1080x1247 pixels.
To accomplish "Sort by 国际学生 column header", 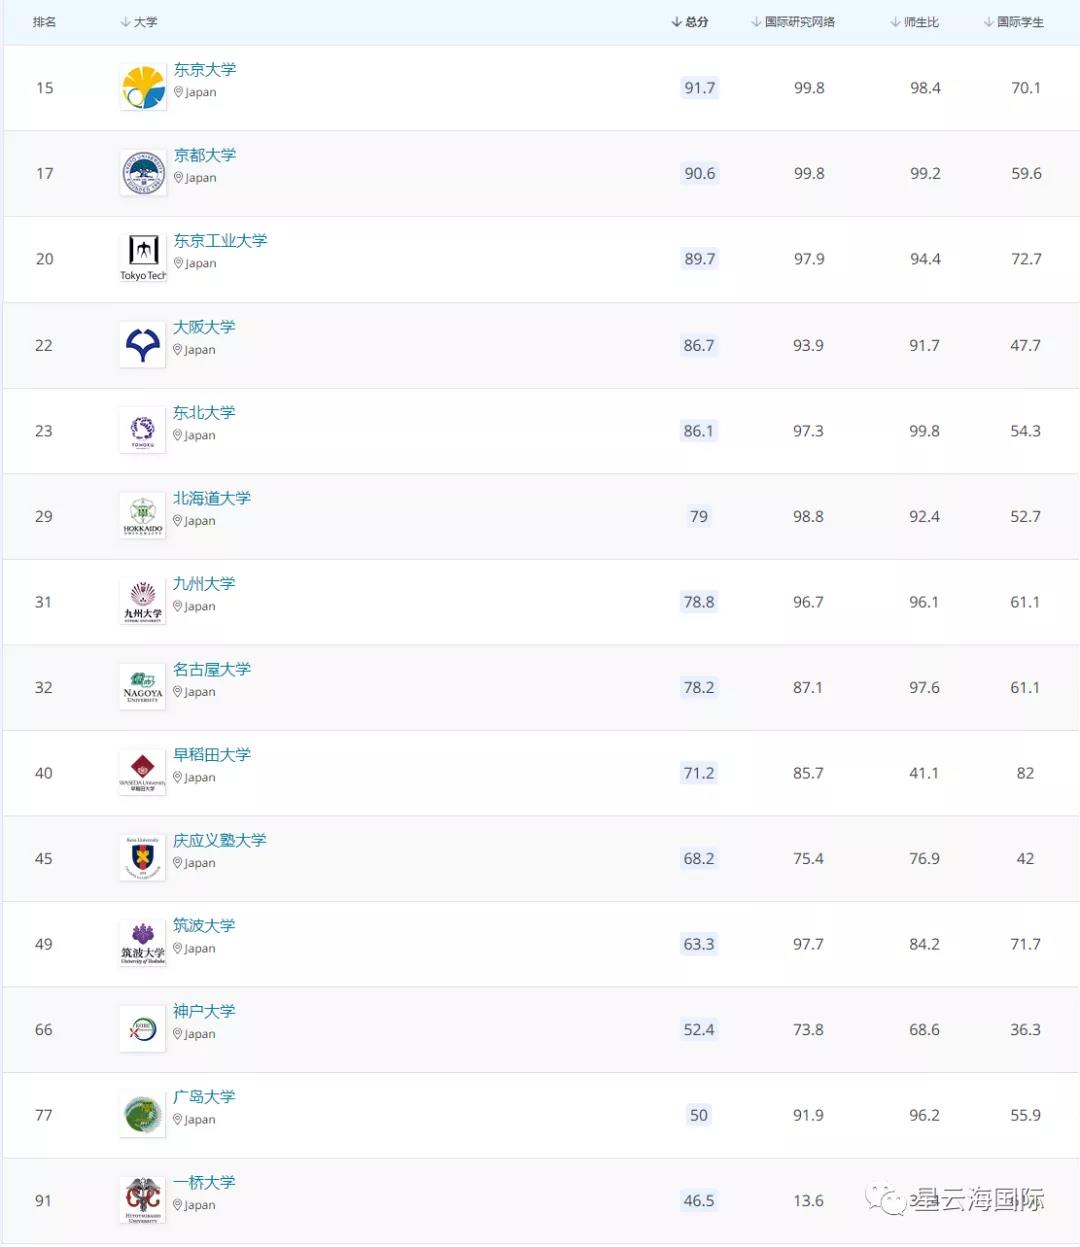I will (x=1014, y=22).
